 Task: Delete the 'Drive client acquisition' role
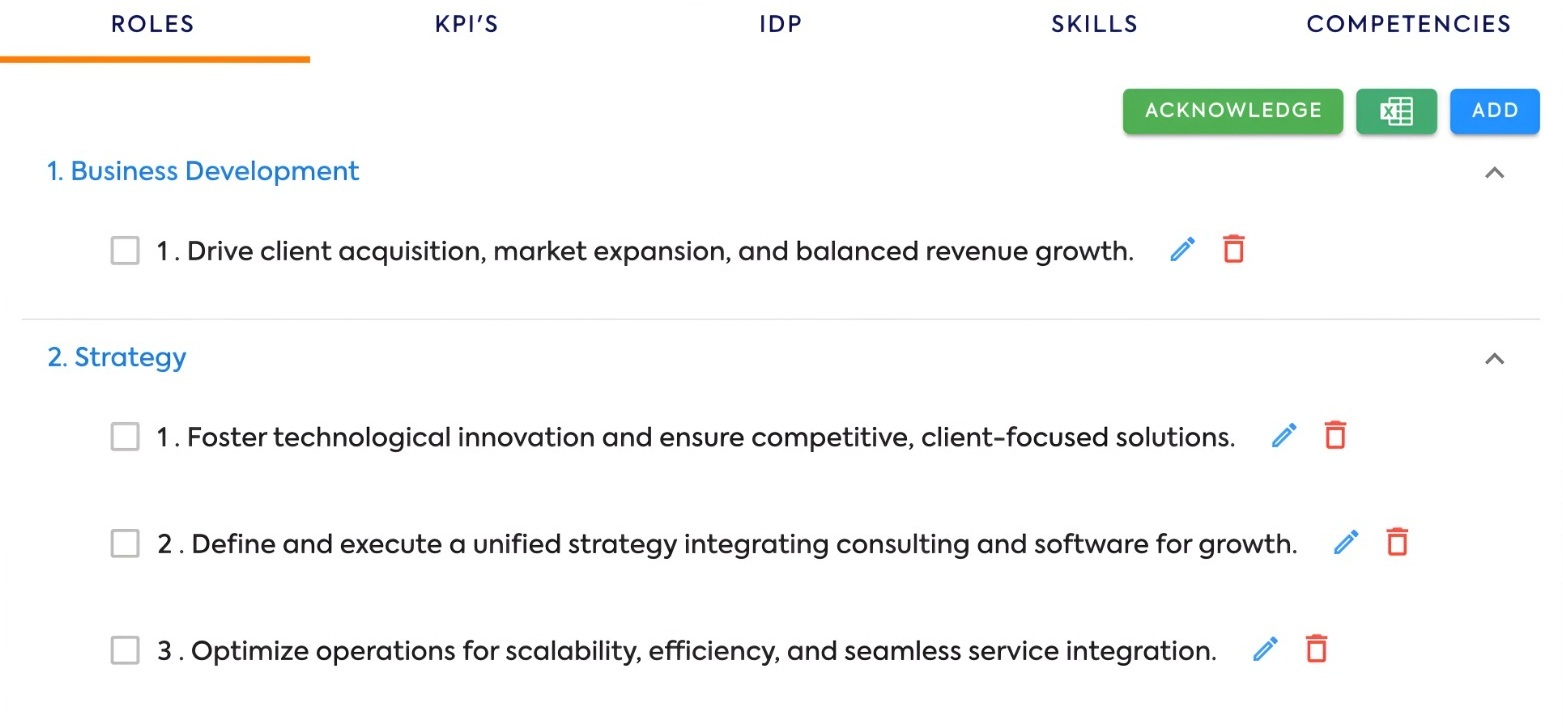(x=1234, y=249)
